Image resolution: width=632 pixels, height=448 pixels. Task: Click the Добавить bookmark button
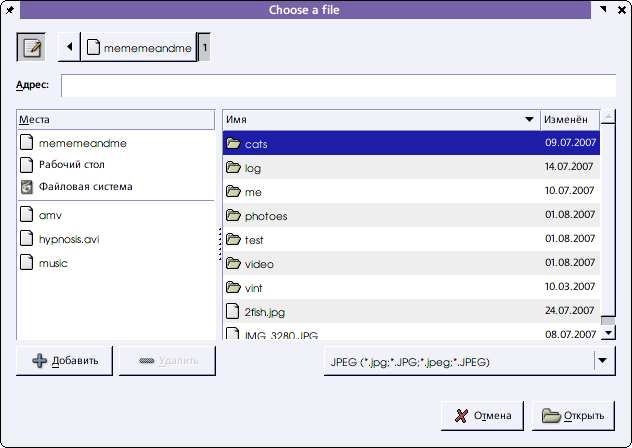click(x=65, y=361)
